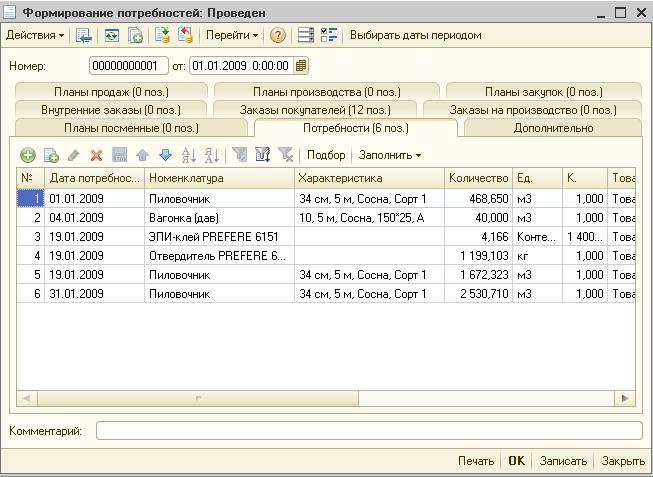
Task: Switch to Дополнительно tab
Action: pyautogui.click(x=553, y=128)
